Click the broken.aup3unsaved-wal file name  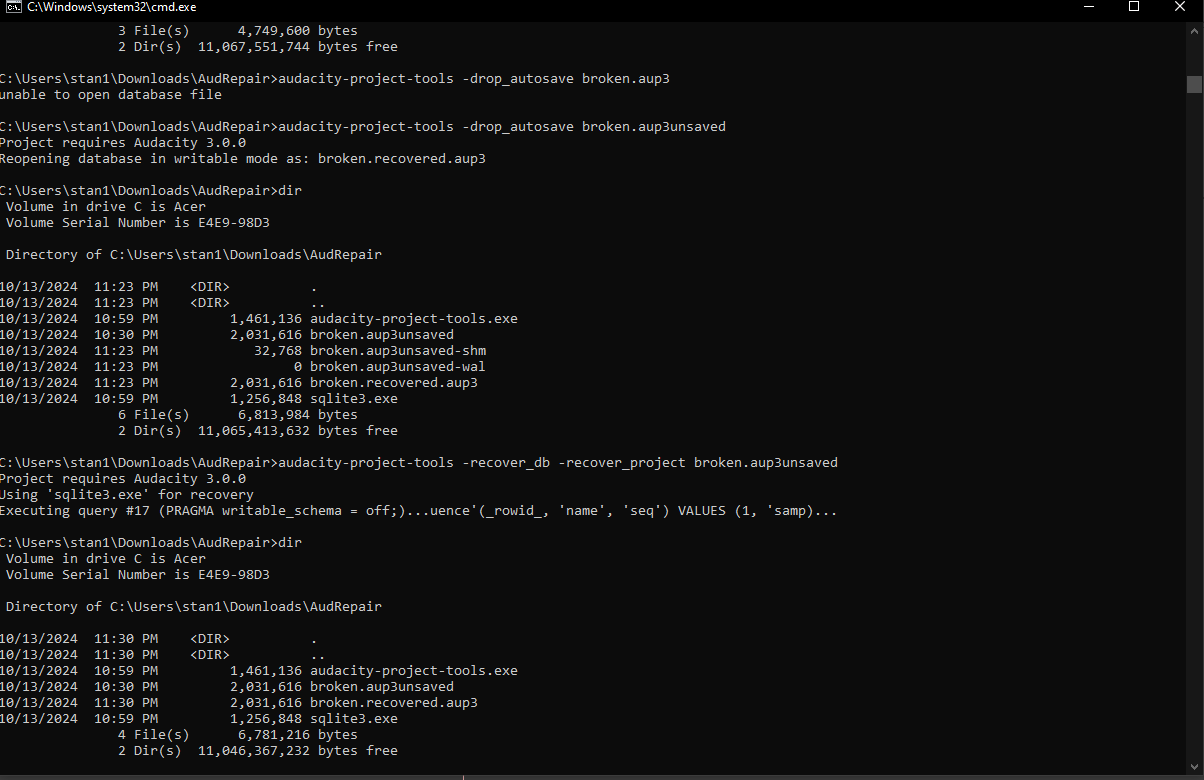(398, 367)
